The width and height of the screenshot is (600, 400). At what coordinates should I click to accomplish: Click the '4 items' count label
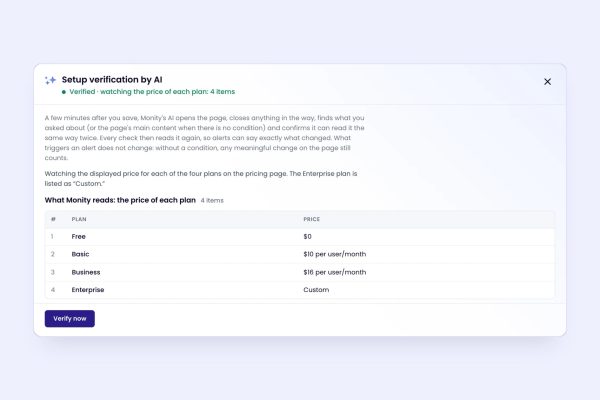click(x=212, y=201)
